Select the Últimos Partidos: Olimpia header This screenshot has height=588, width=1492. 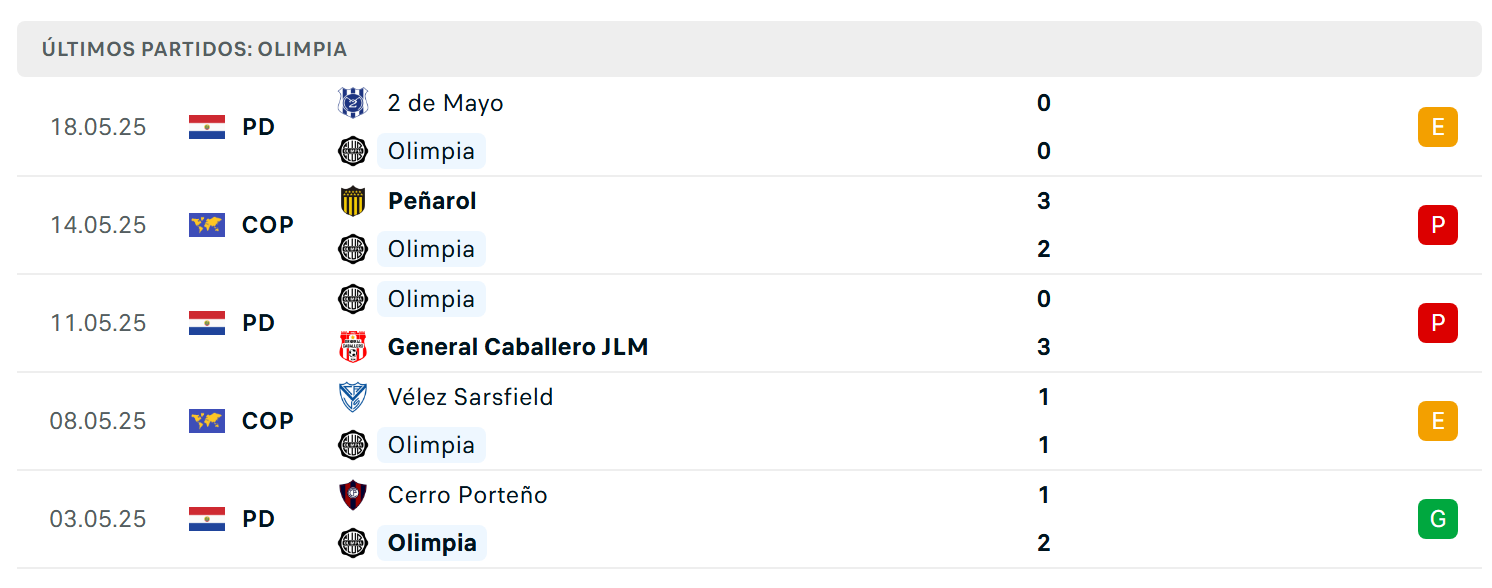(749, 49)
